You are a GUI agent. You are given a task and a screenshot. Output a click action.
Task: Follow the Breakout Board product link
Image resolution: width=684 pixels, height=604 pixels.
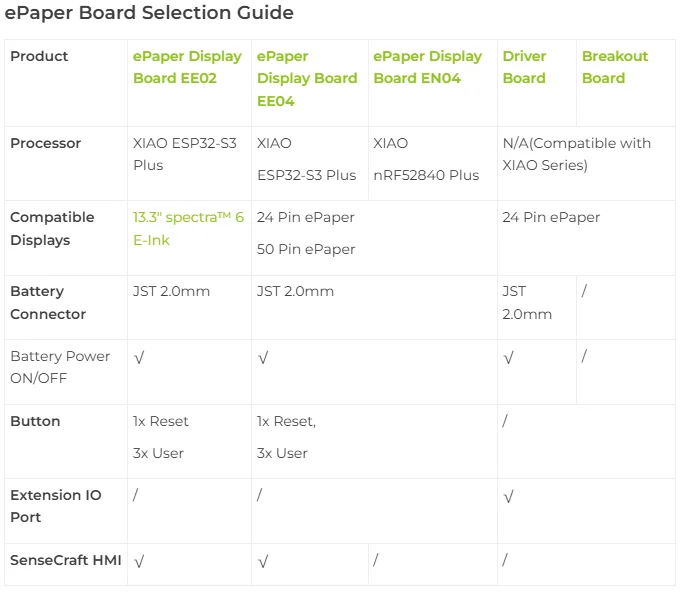615,67
